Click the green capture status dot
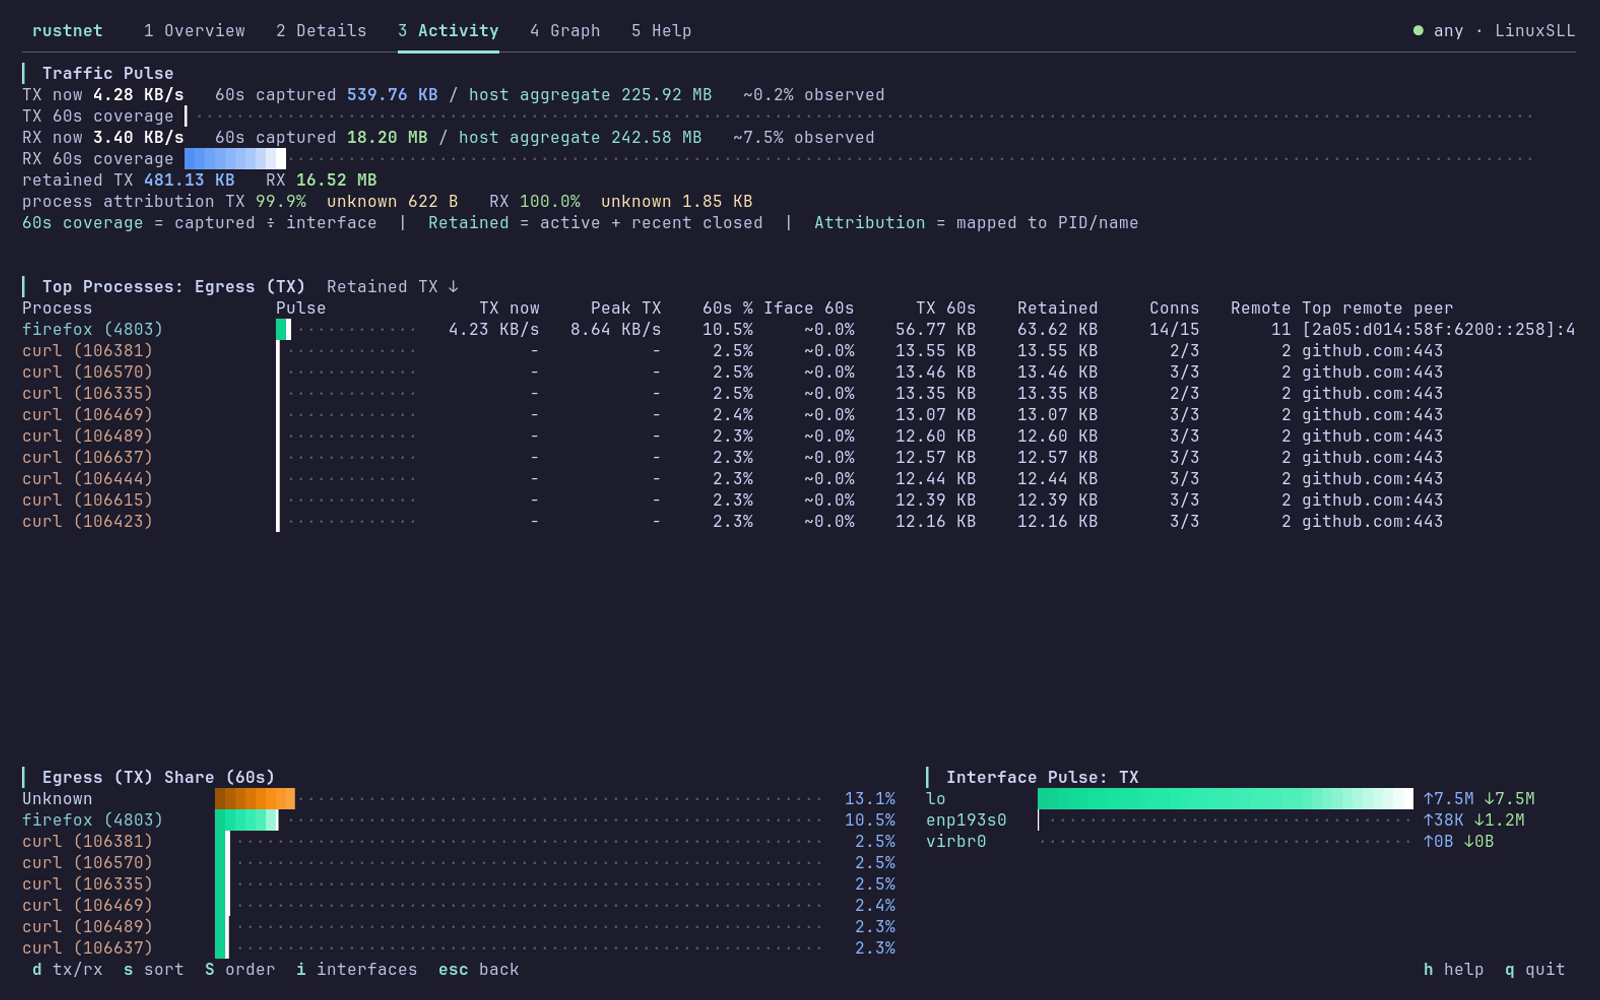 click(x=1418, y=31)
